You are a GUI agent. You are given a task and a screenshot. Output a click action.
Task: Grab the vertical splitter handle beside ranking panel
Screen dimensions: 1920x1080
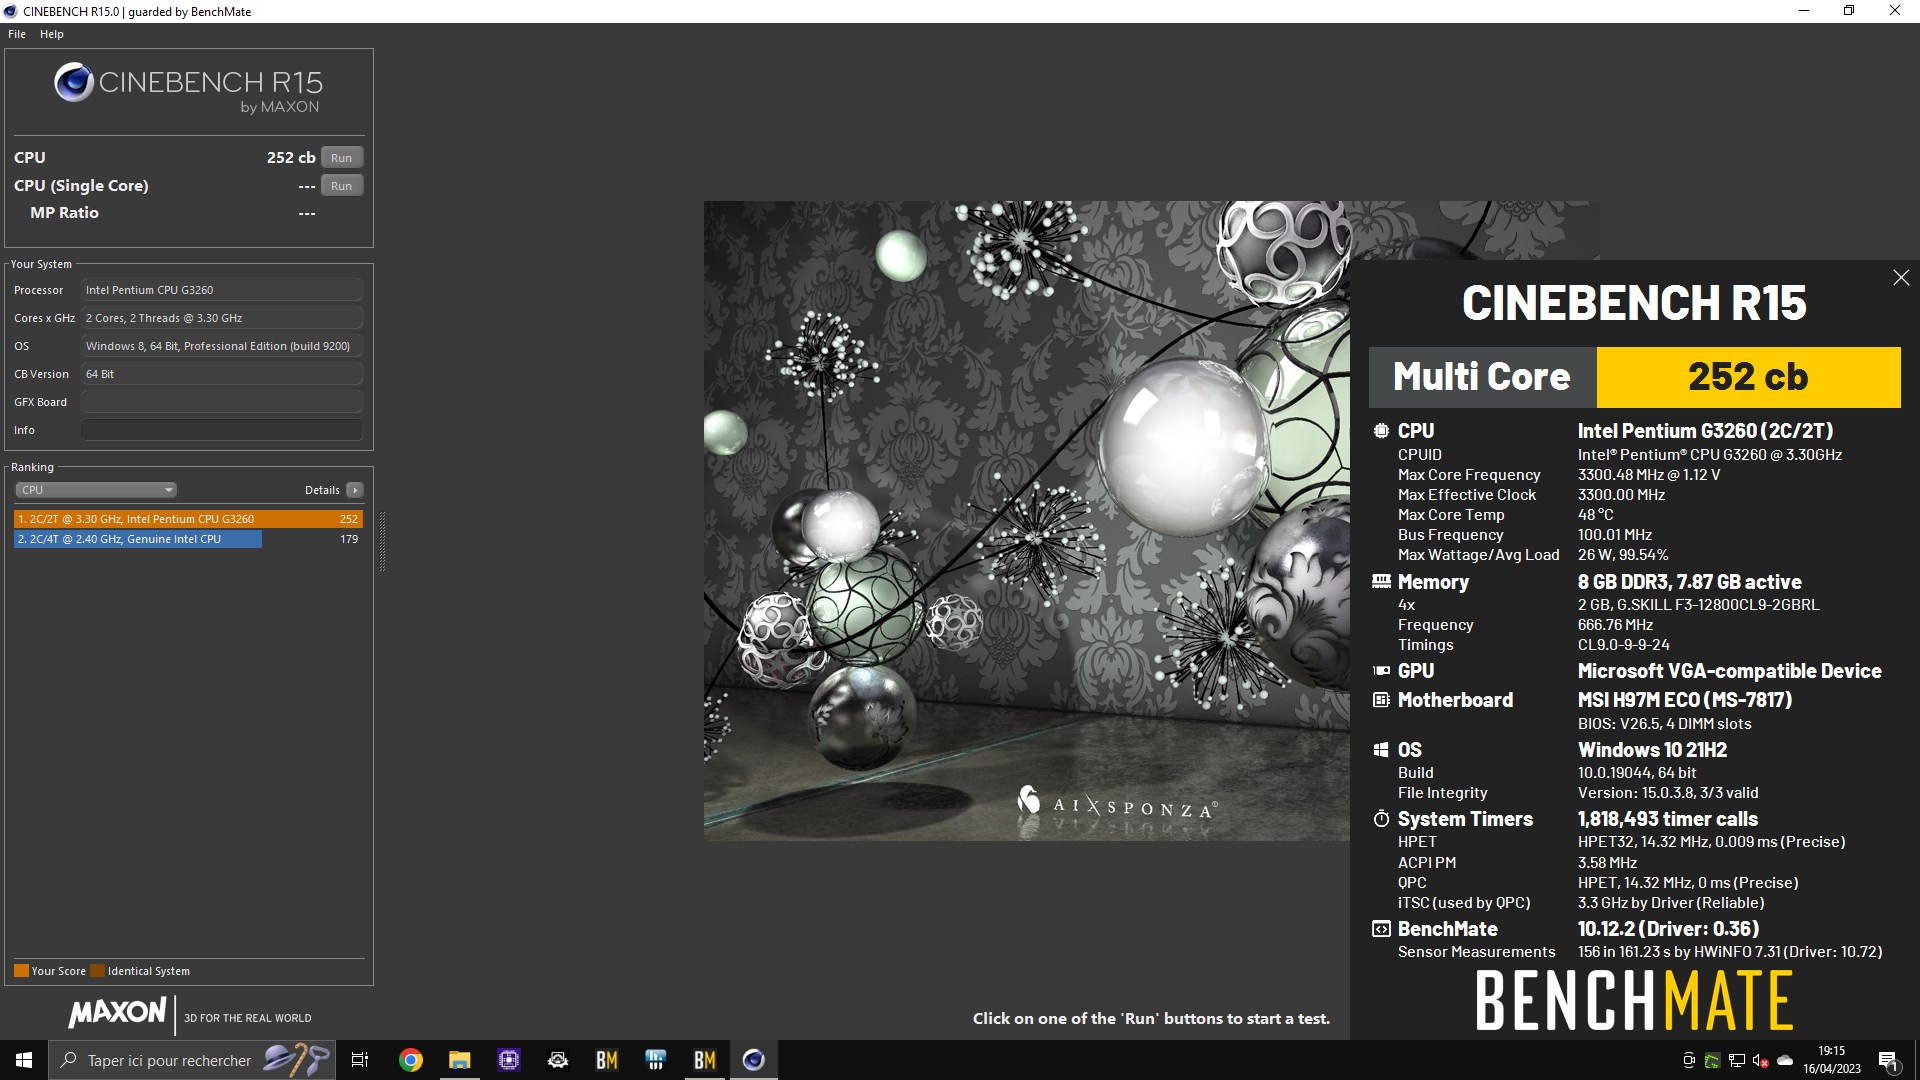pyautogui.click(x=382, y=540)
